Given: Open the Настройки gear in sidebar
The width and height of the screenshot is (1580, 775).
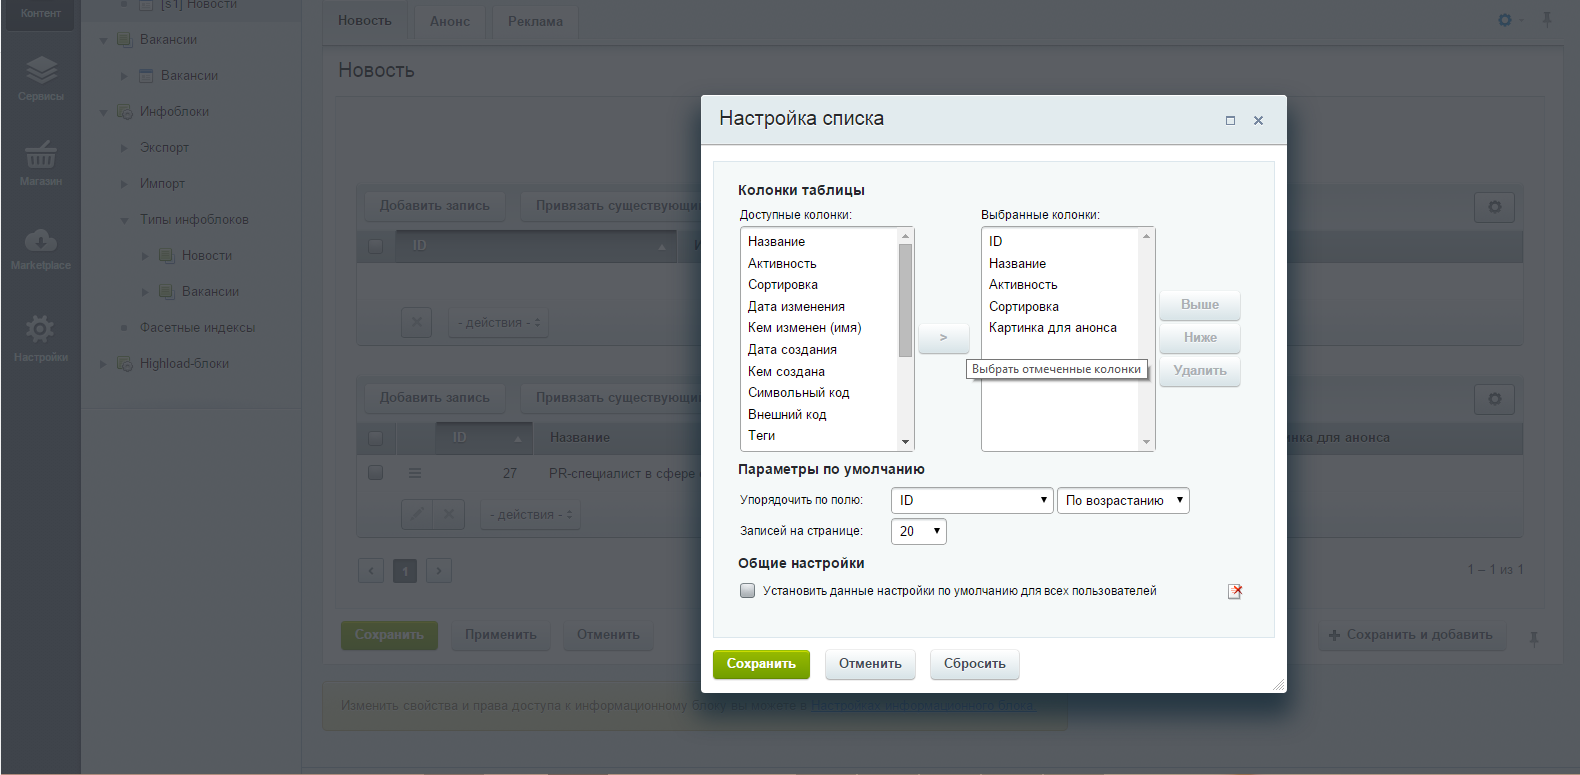Looking at the screenshot, I should [40, 336].
